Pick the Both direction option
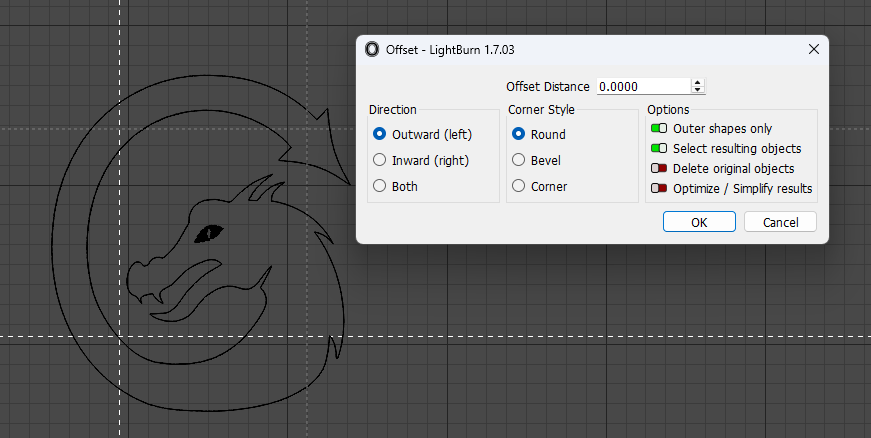Viewport: 871px width, 438px height. click(x=380, y=186)
